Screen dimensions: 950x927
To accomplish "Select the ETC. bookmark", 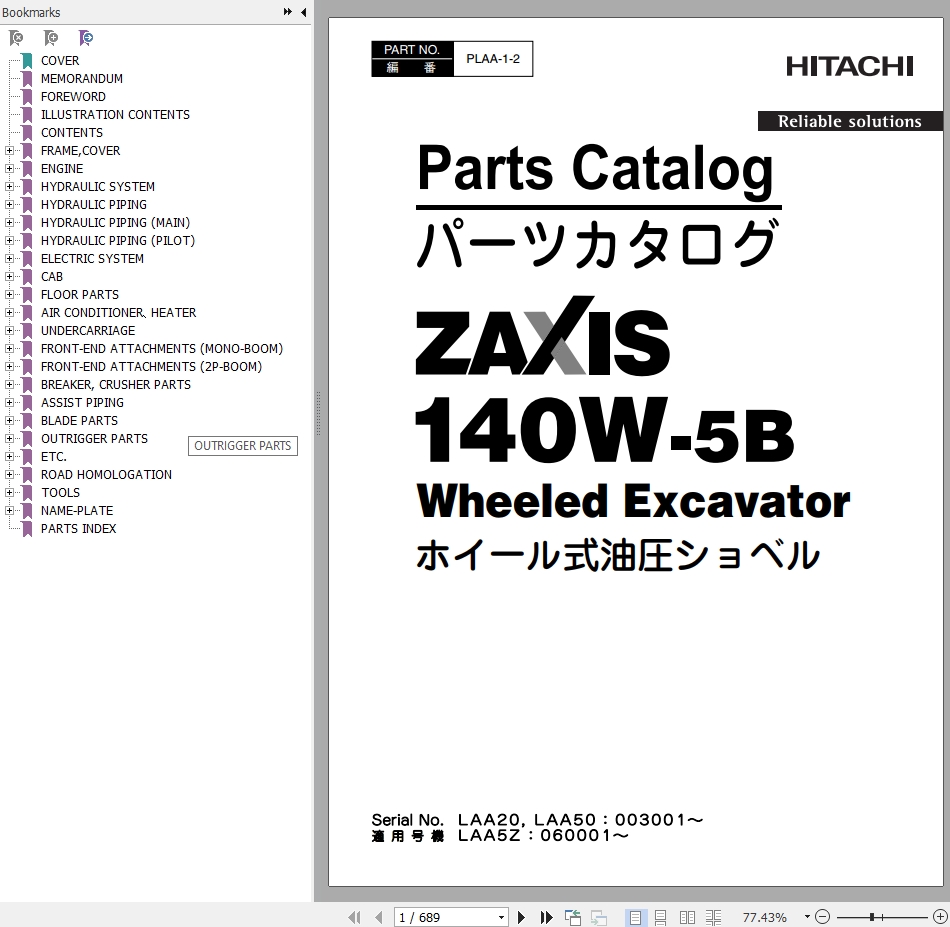I will click(54, 457).
